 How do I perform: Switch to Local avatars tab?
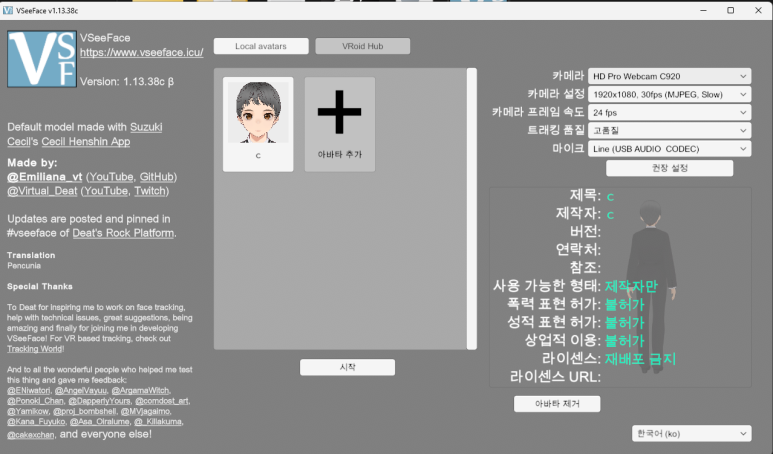(x=261, y=46)
